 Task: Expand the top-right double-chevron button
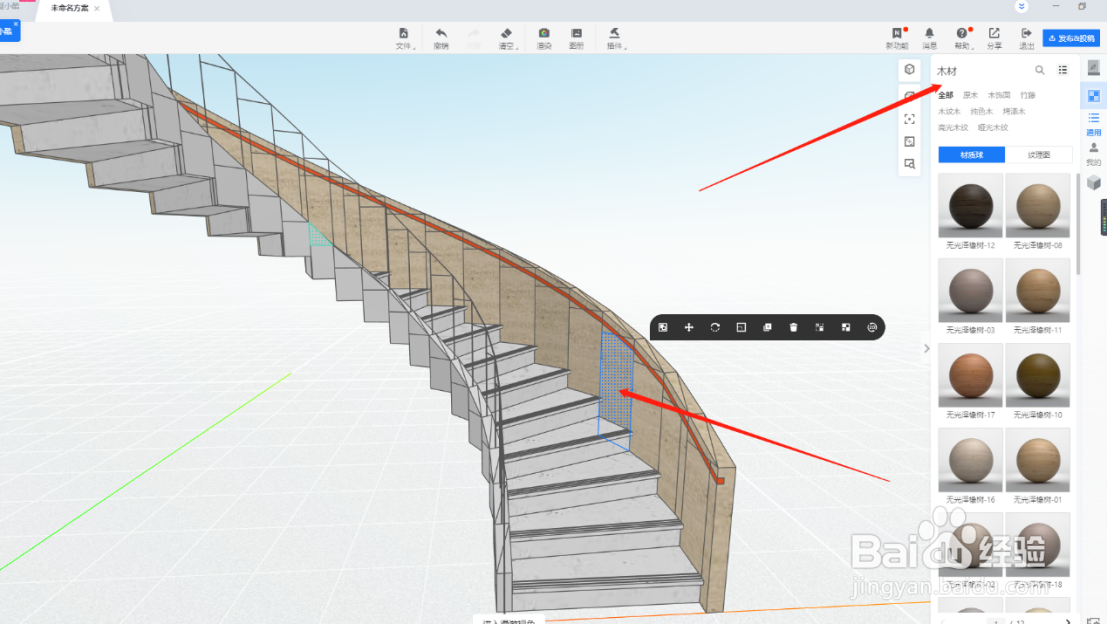coord(1021,6)
